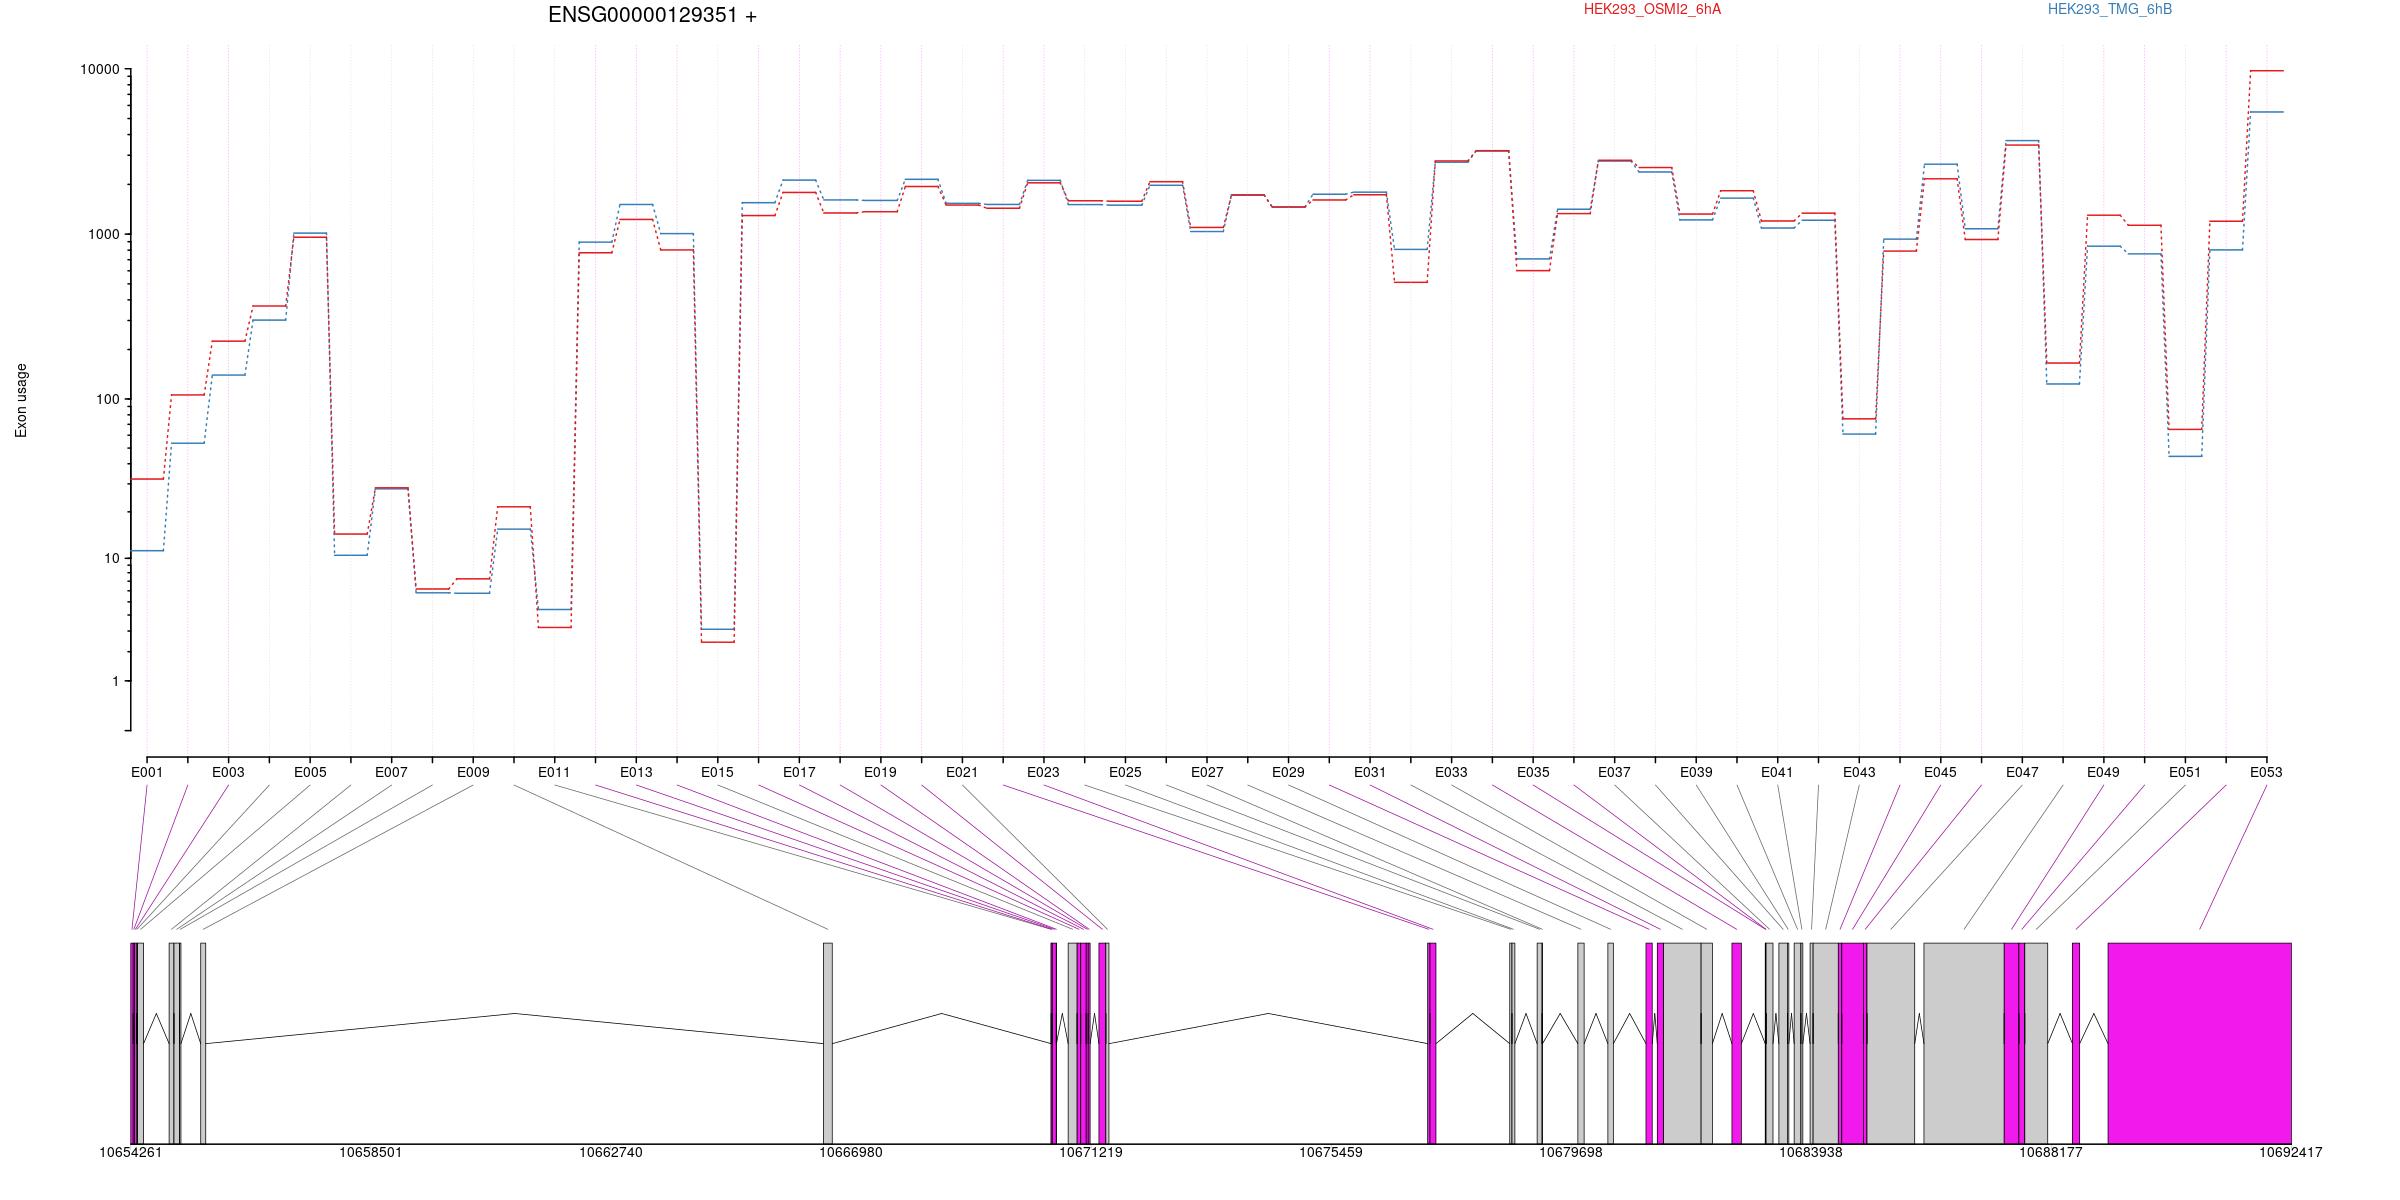Screen dimensions: 2400x1200
Task: Click exon label E033
Action: (x=1451, y=773)
